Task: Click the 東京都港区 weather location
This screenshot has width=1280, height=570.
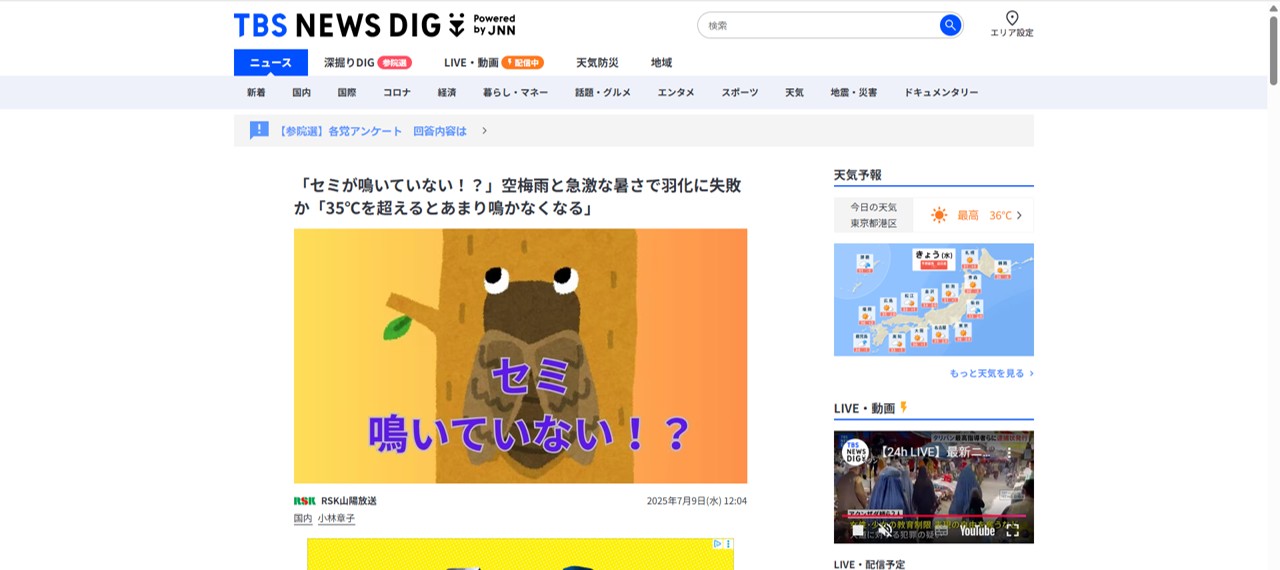Action: pyautogui.click(x=874, y=223)
